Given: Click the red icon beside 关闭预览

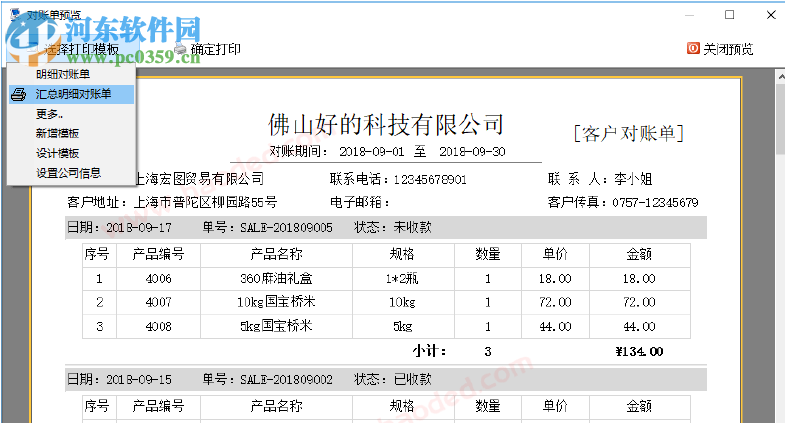Looking at the screenshot, I should pos(693,48).
